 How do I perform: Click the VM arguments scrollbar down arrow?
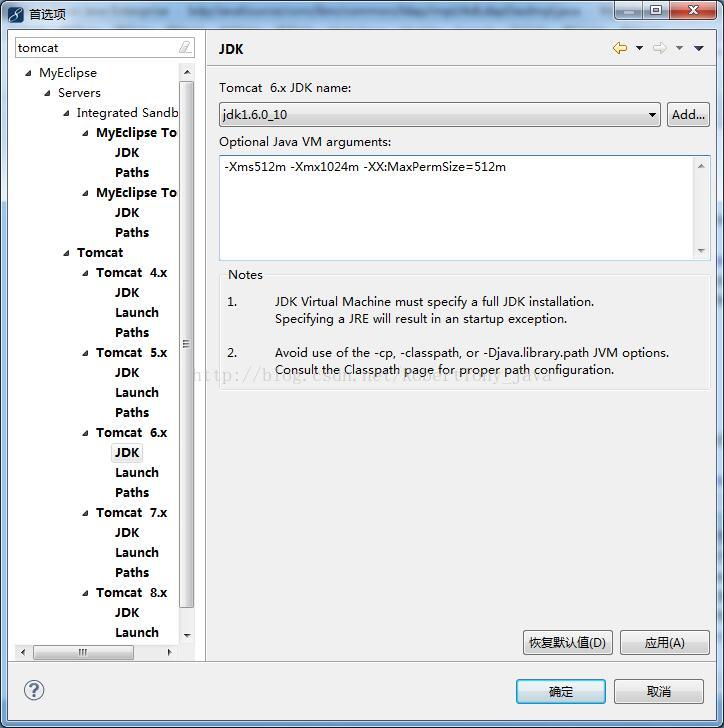(701, 251)
